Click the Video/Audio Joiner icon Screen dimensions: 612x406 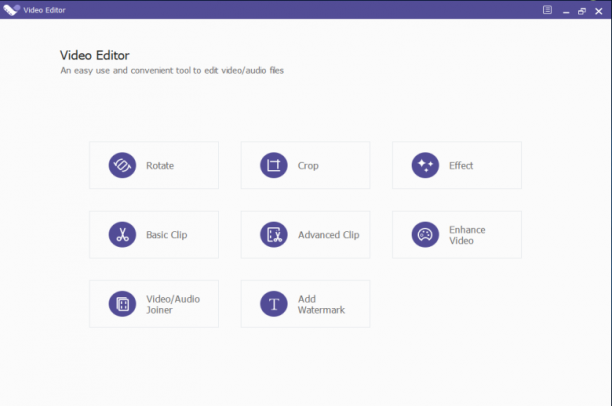122,304
